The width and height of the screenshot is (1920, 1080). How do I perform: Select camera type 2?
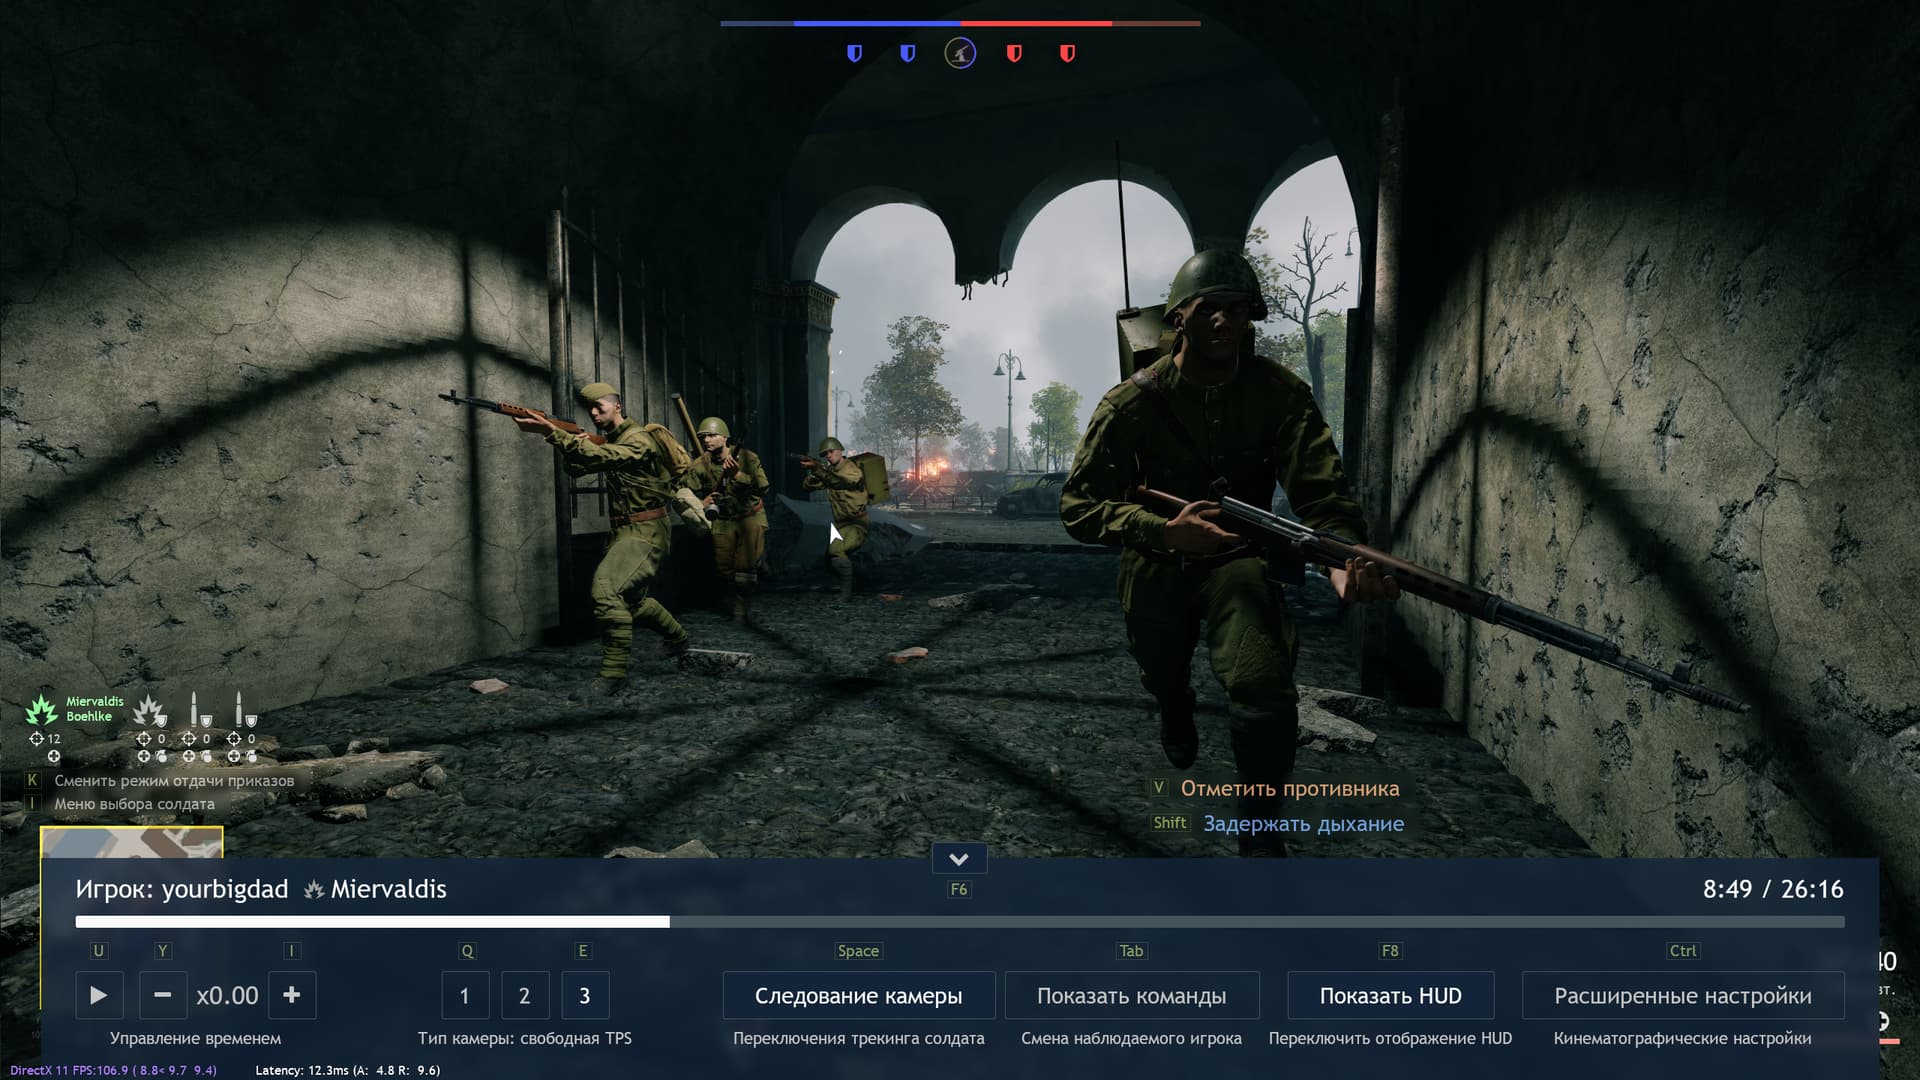[x=524, y=995]
